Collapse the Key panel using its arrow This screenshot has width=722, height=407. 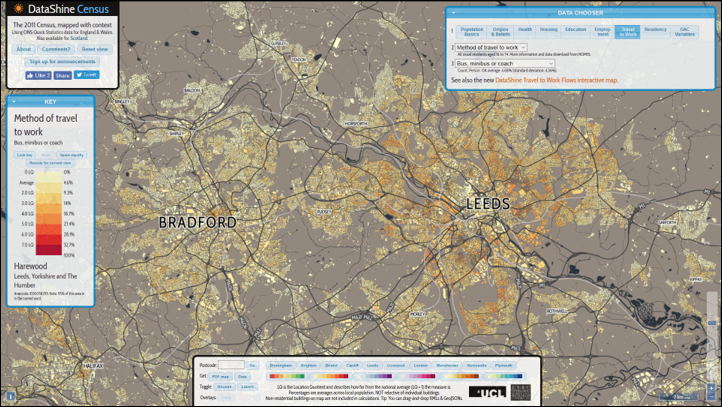point(13,101)
